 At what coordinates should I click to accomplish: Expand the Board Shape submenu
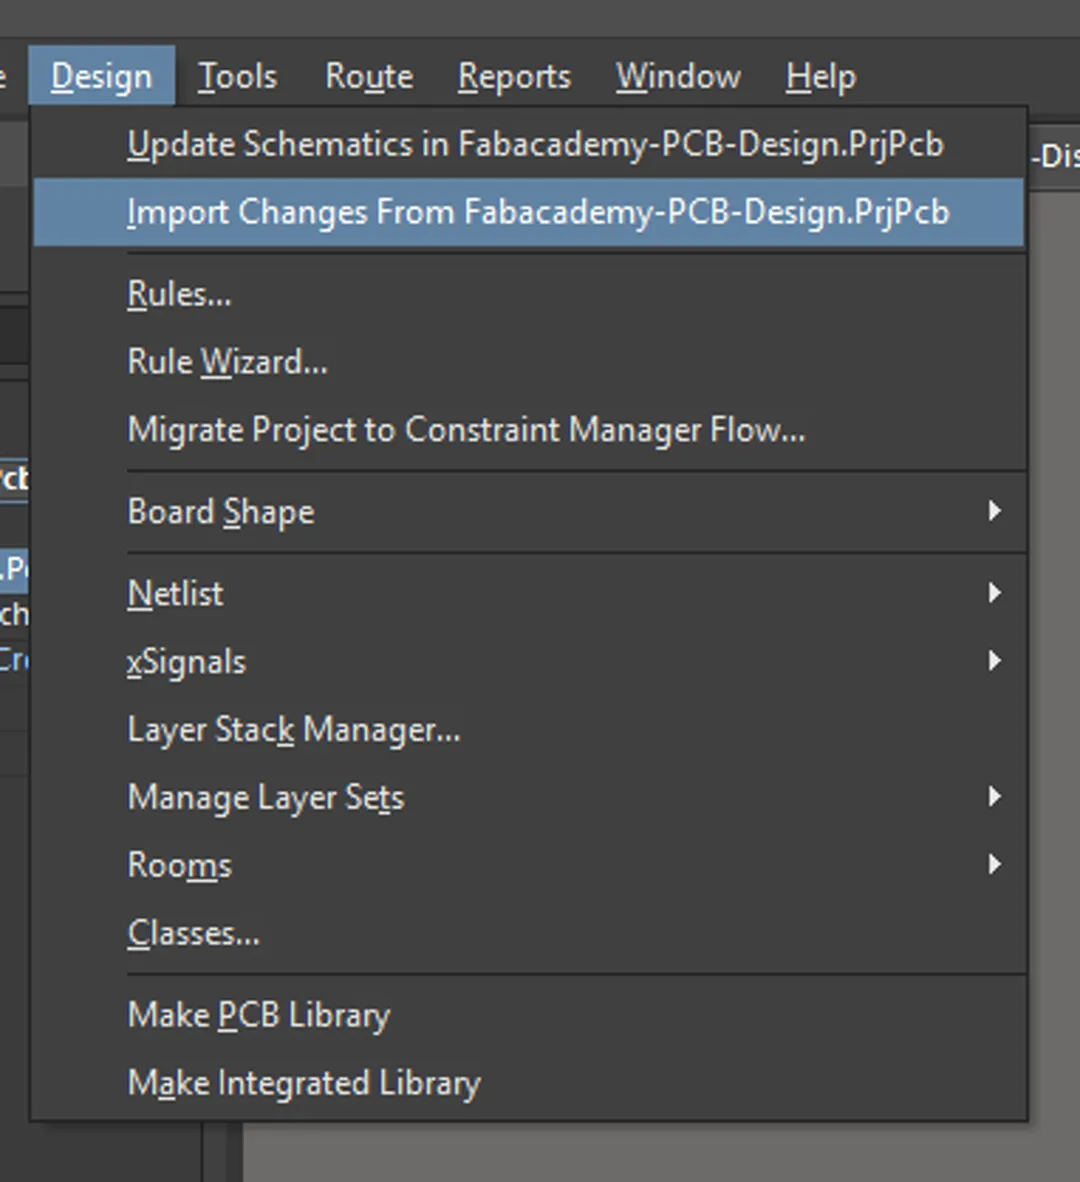(221, 511)
